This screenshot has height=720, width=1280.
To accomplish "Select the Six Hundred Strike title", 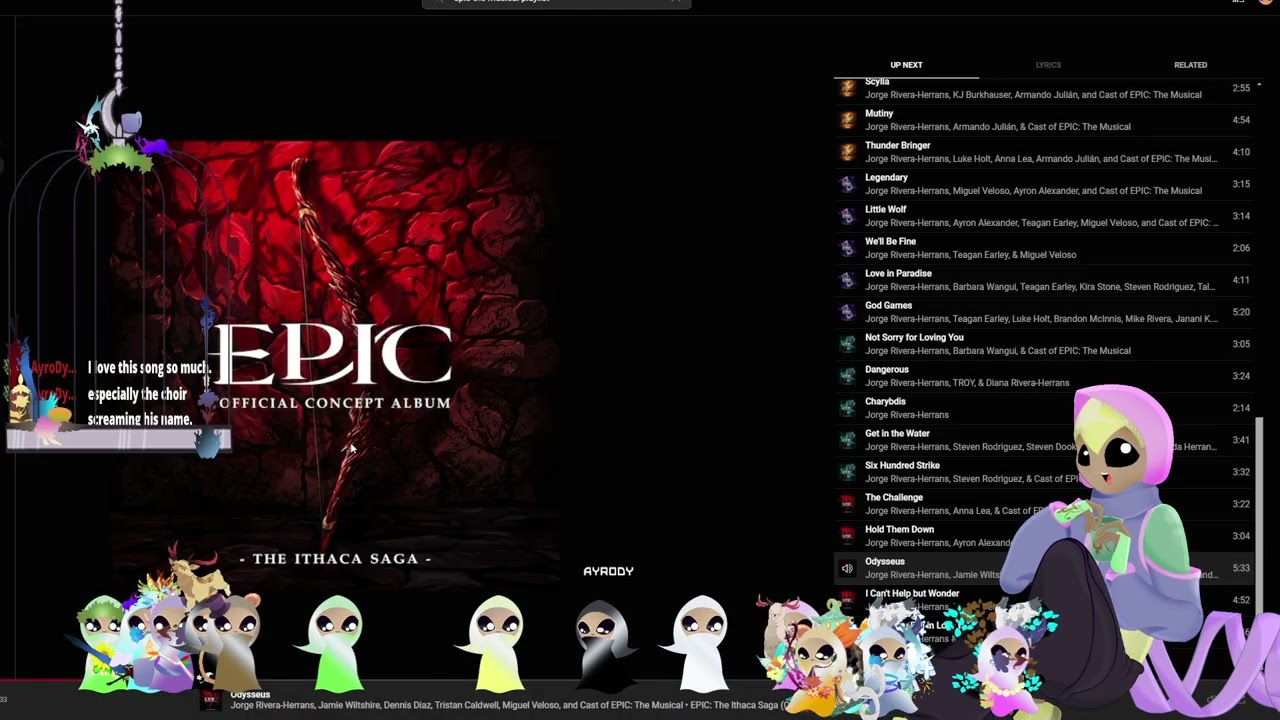I will (x=902, y=466).
